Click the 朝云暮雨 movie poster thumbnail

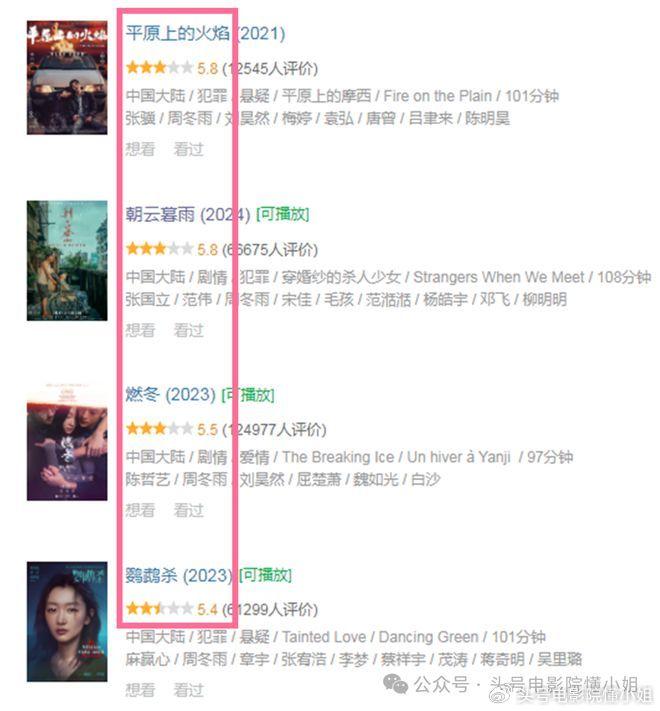[67, 261]
